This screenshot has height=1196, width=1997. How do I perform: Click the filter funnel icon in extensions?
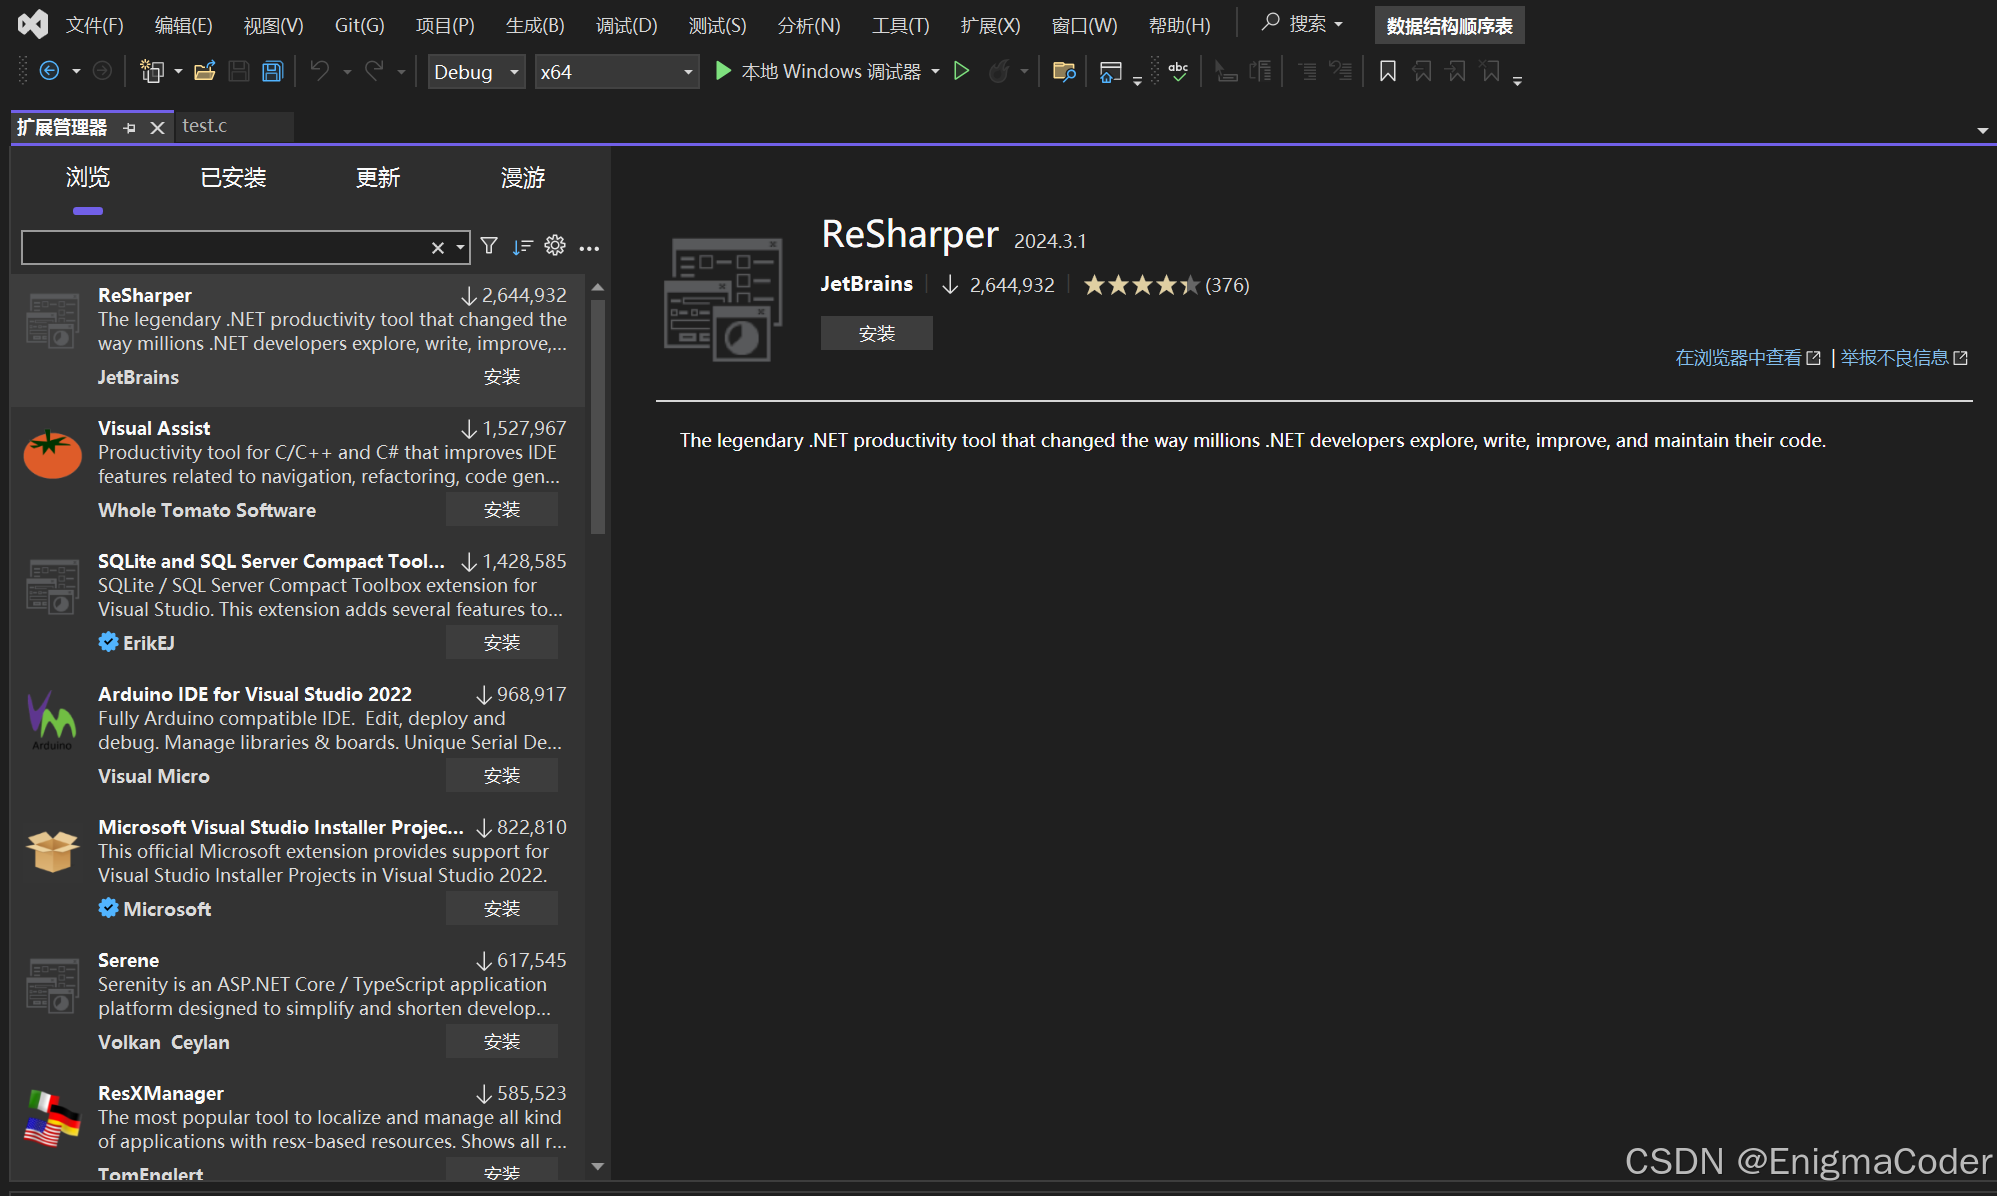coord(489,246)
